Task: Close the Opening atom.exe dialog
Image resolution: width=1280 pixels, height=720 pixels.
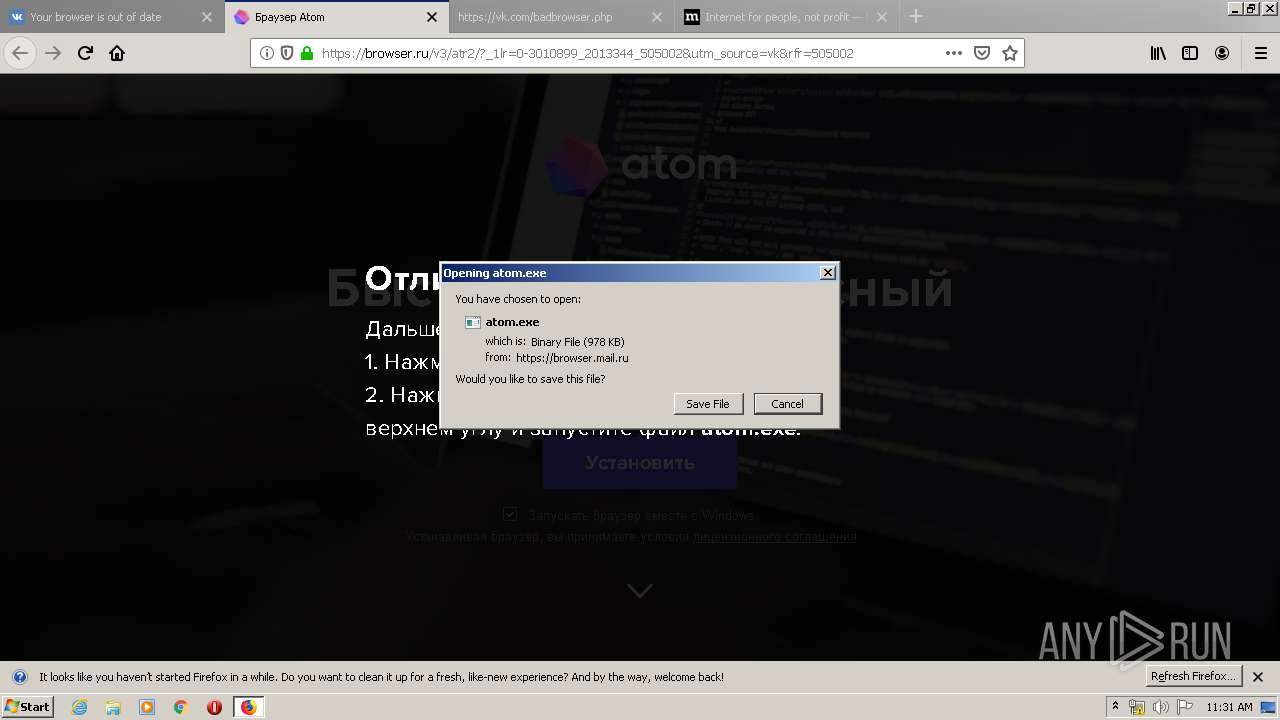Action: tap(827, 273)
